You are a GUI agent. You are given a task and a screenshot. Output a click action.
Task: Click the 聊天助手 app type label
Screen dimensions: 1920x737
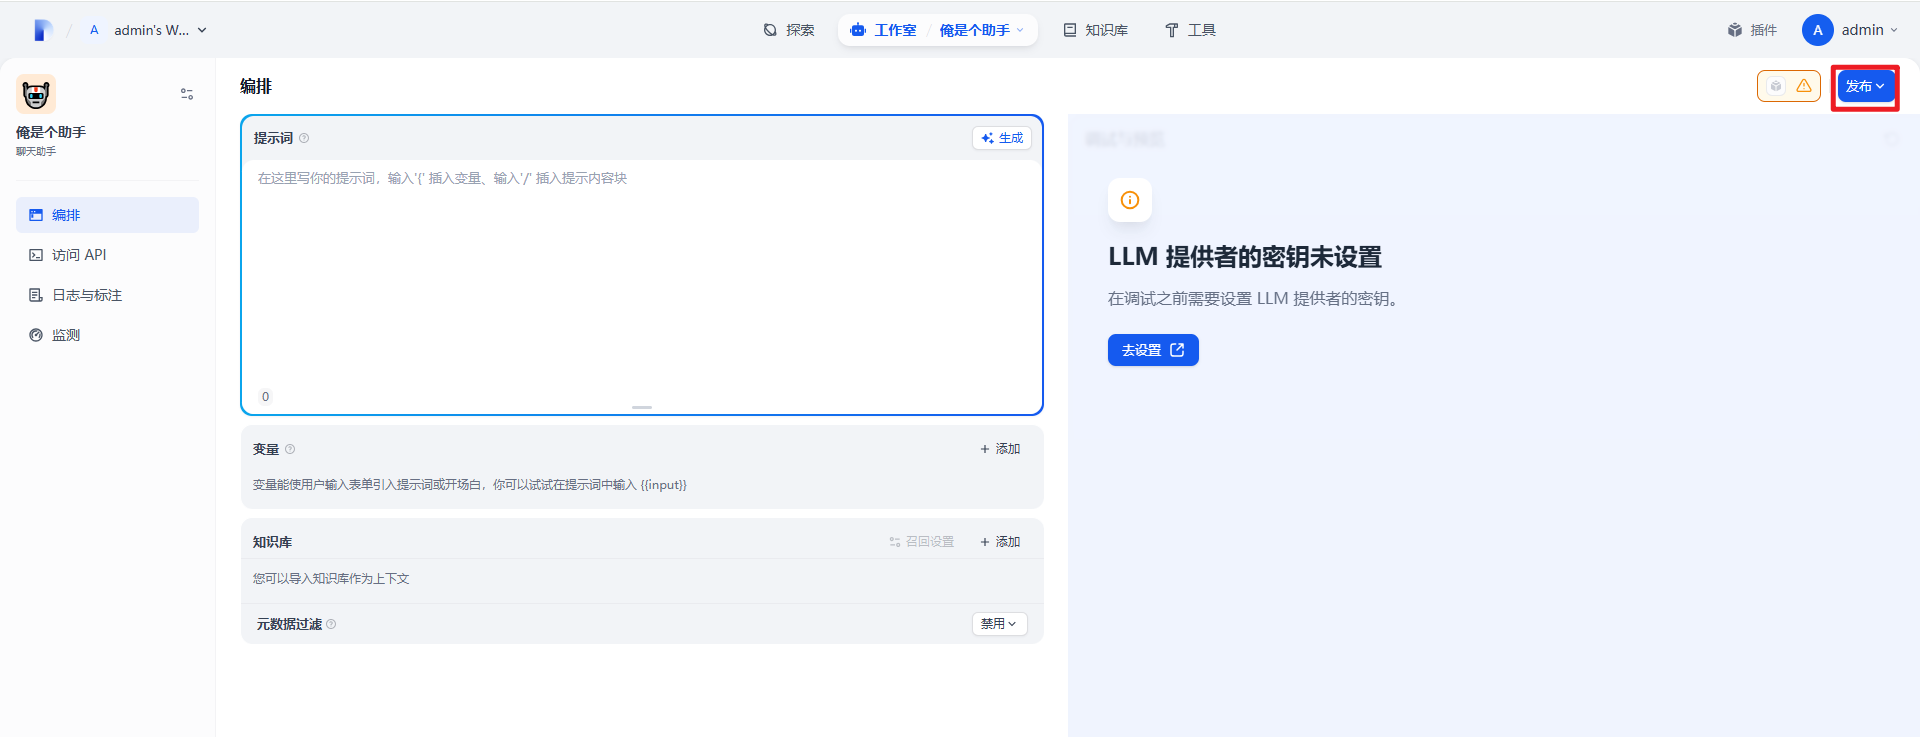click(36, 152)
